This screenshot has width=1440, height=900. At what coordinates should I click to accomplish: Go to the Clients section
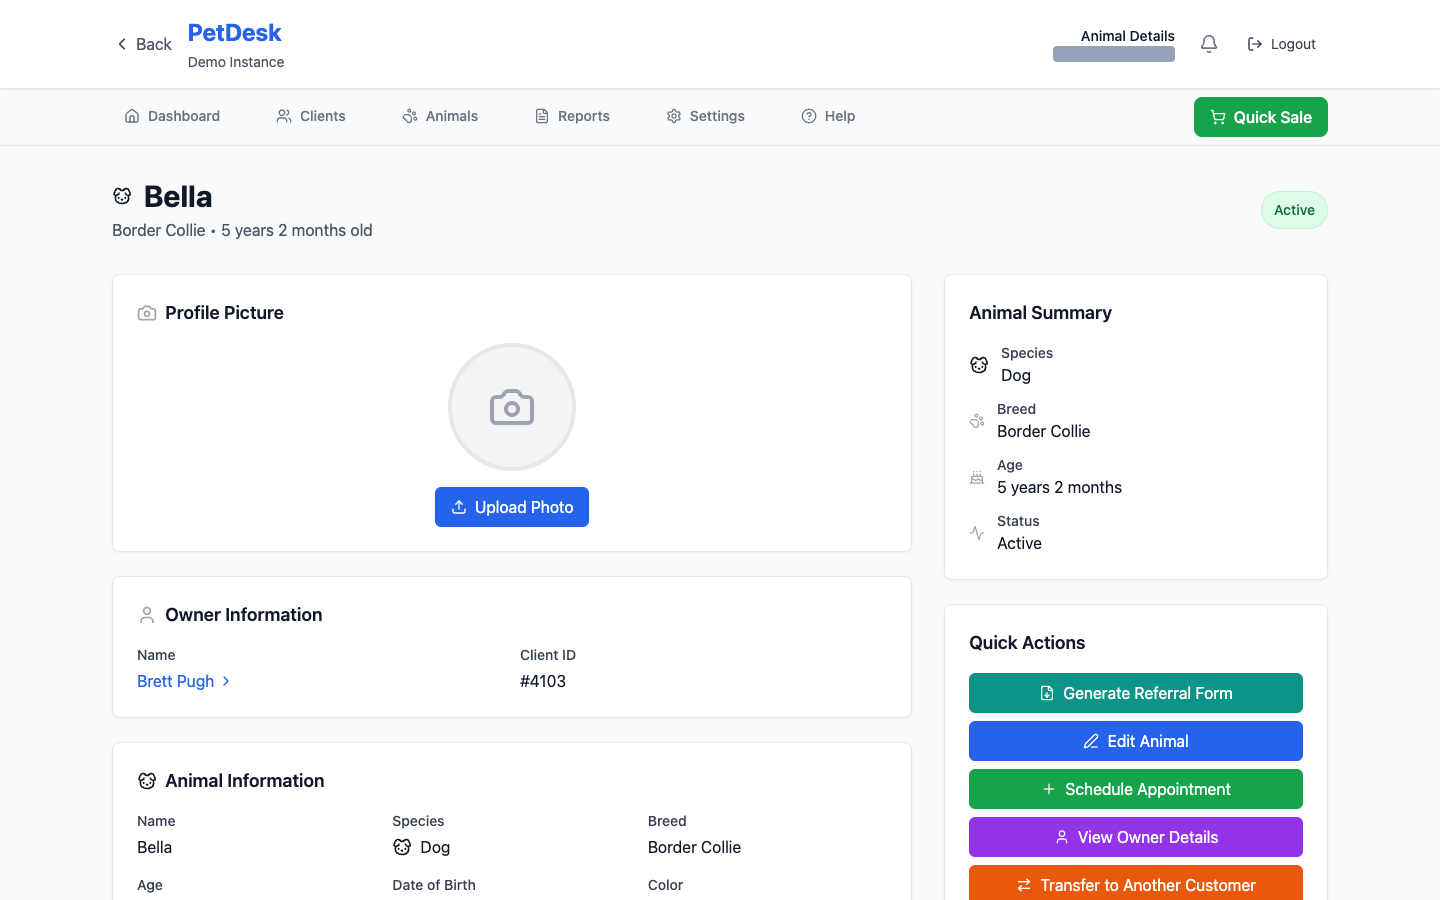coord(311,116)
